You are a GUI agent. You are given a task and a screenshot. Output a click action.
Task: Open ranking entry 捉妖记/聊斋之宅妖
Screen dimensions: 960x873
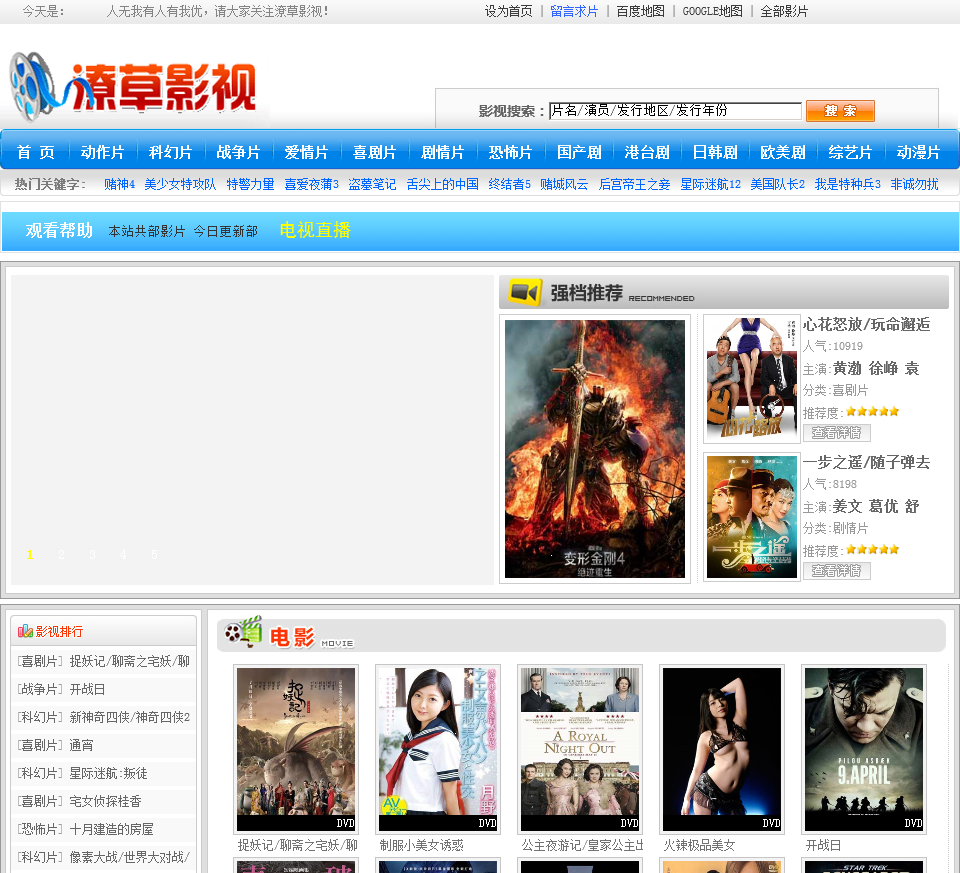[129, 661]
